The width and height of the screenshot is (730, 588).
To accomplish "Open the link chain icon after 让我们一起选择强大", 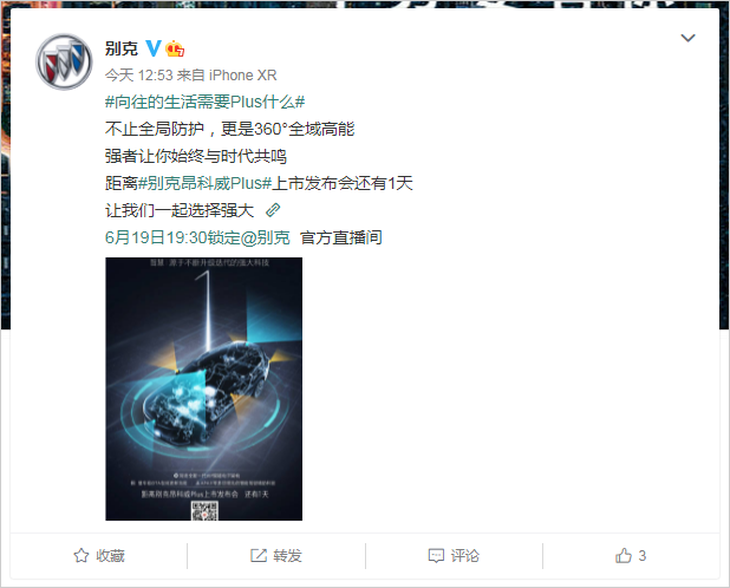I will 273,210.
